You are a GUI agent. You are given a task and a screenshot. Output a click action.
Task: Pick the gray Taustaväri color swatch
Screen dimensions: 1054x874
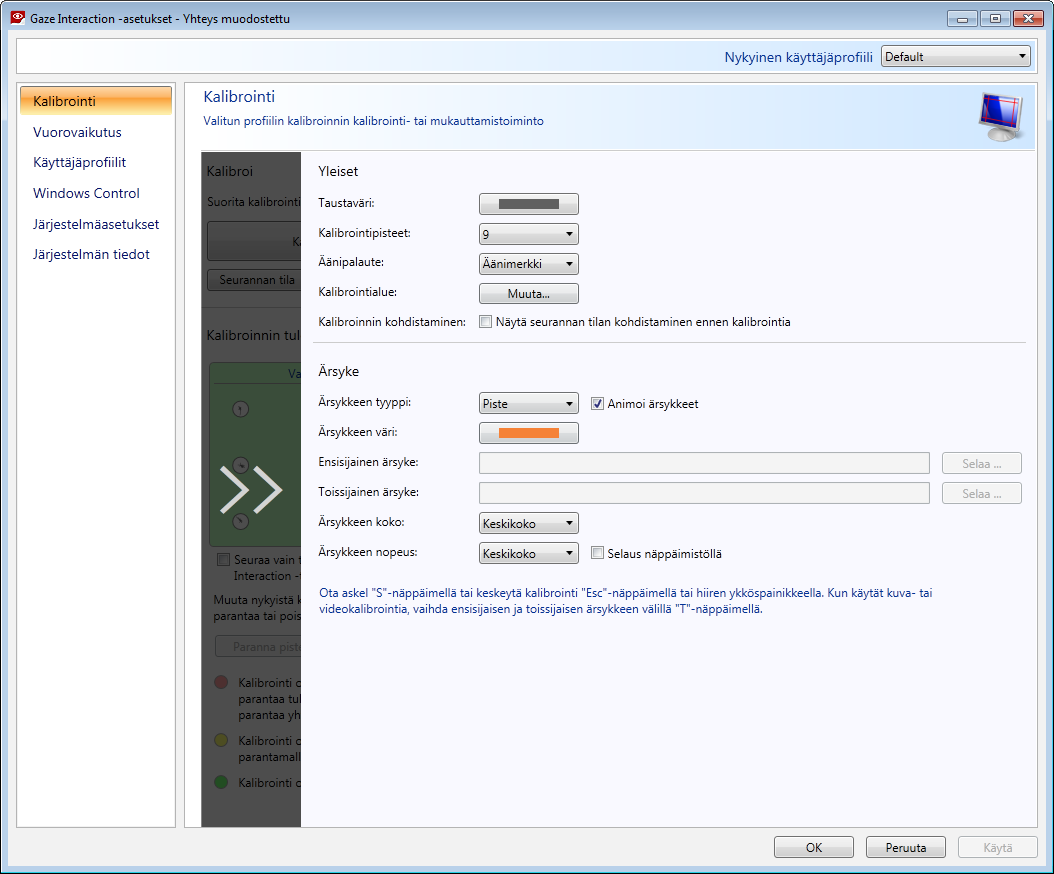coord(528,204)
